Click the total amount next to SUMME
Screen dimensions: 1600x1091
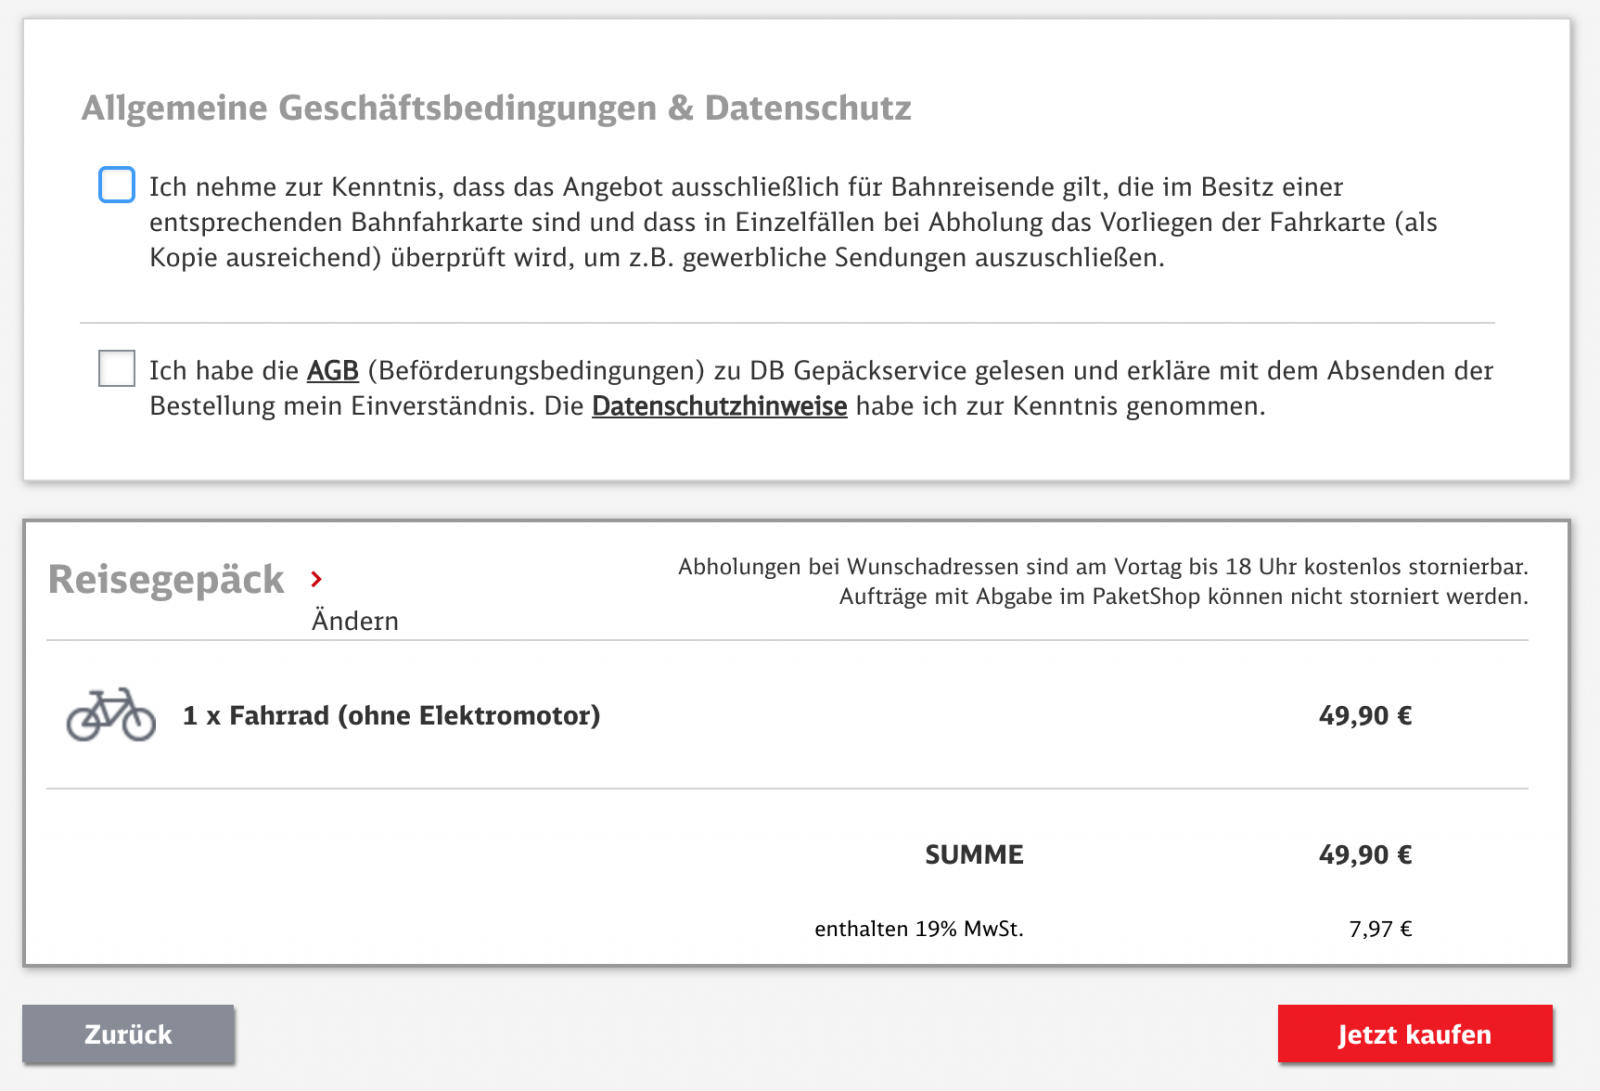coord(1364,855)
